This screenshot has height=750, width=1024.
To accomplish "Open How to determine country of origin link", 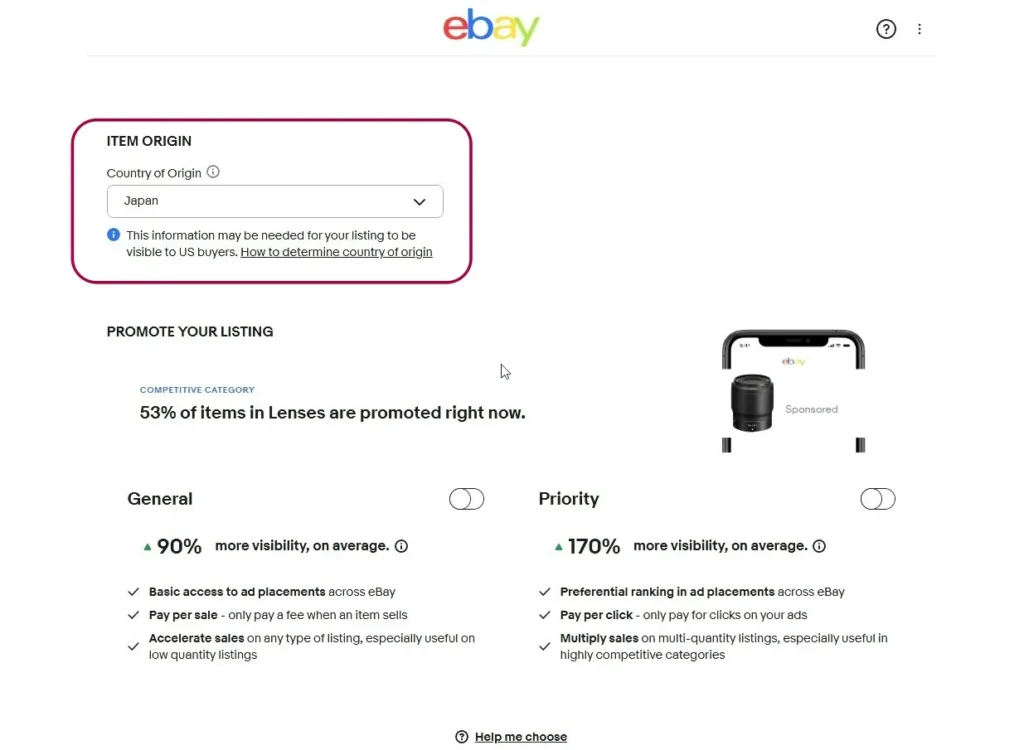I will coord(336,252).
